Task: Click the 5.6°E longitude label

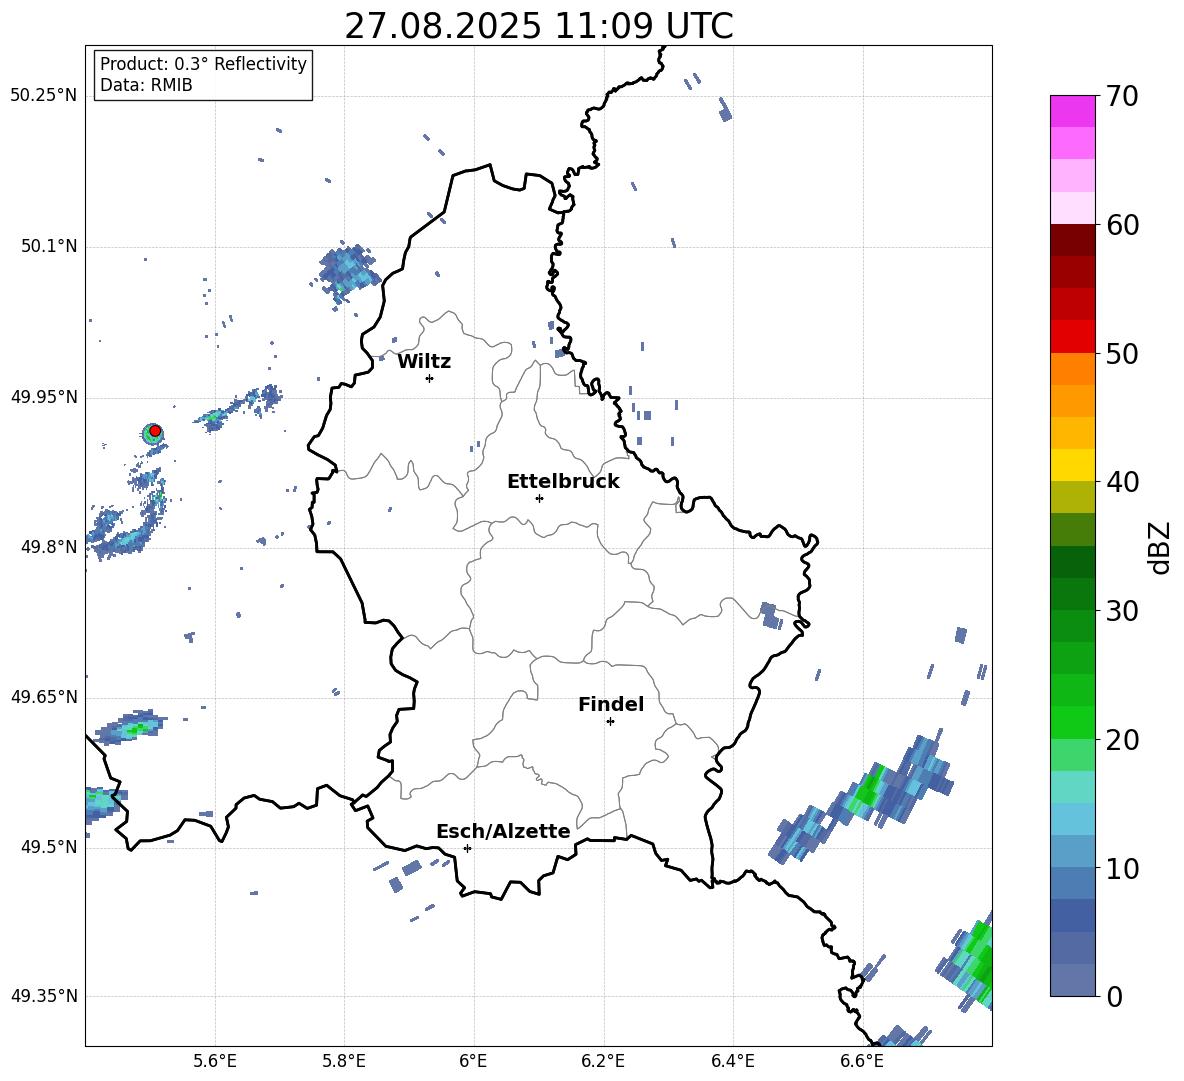Action: point(215,1061)
